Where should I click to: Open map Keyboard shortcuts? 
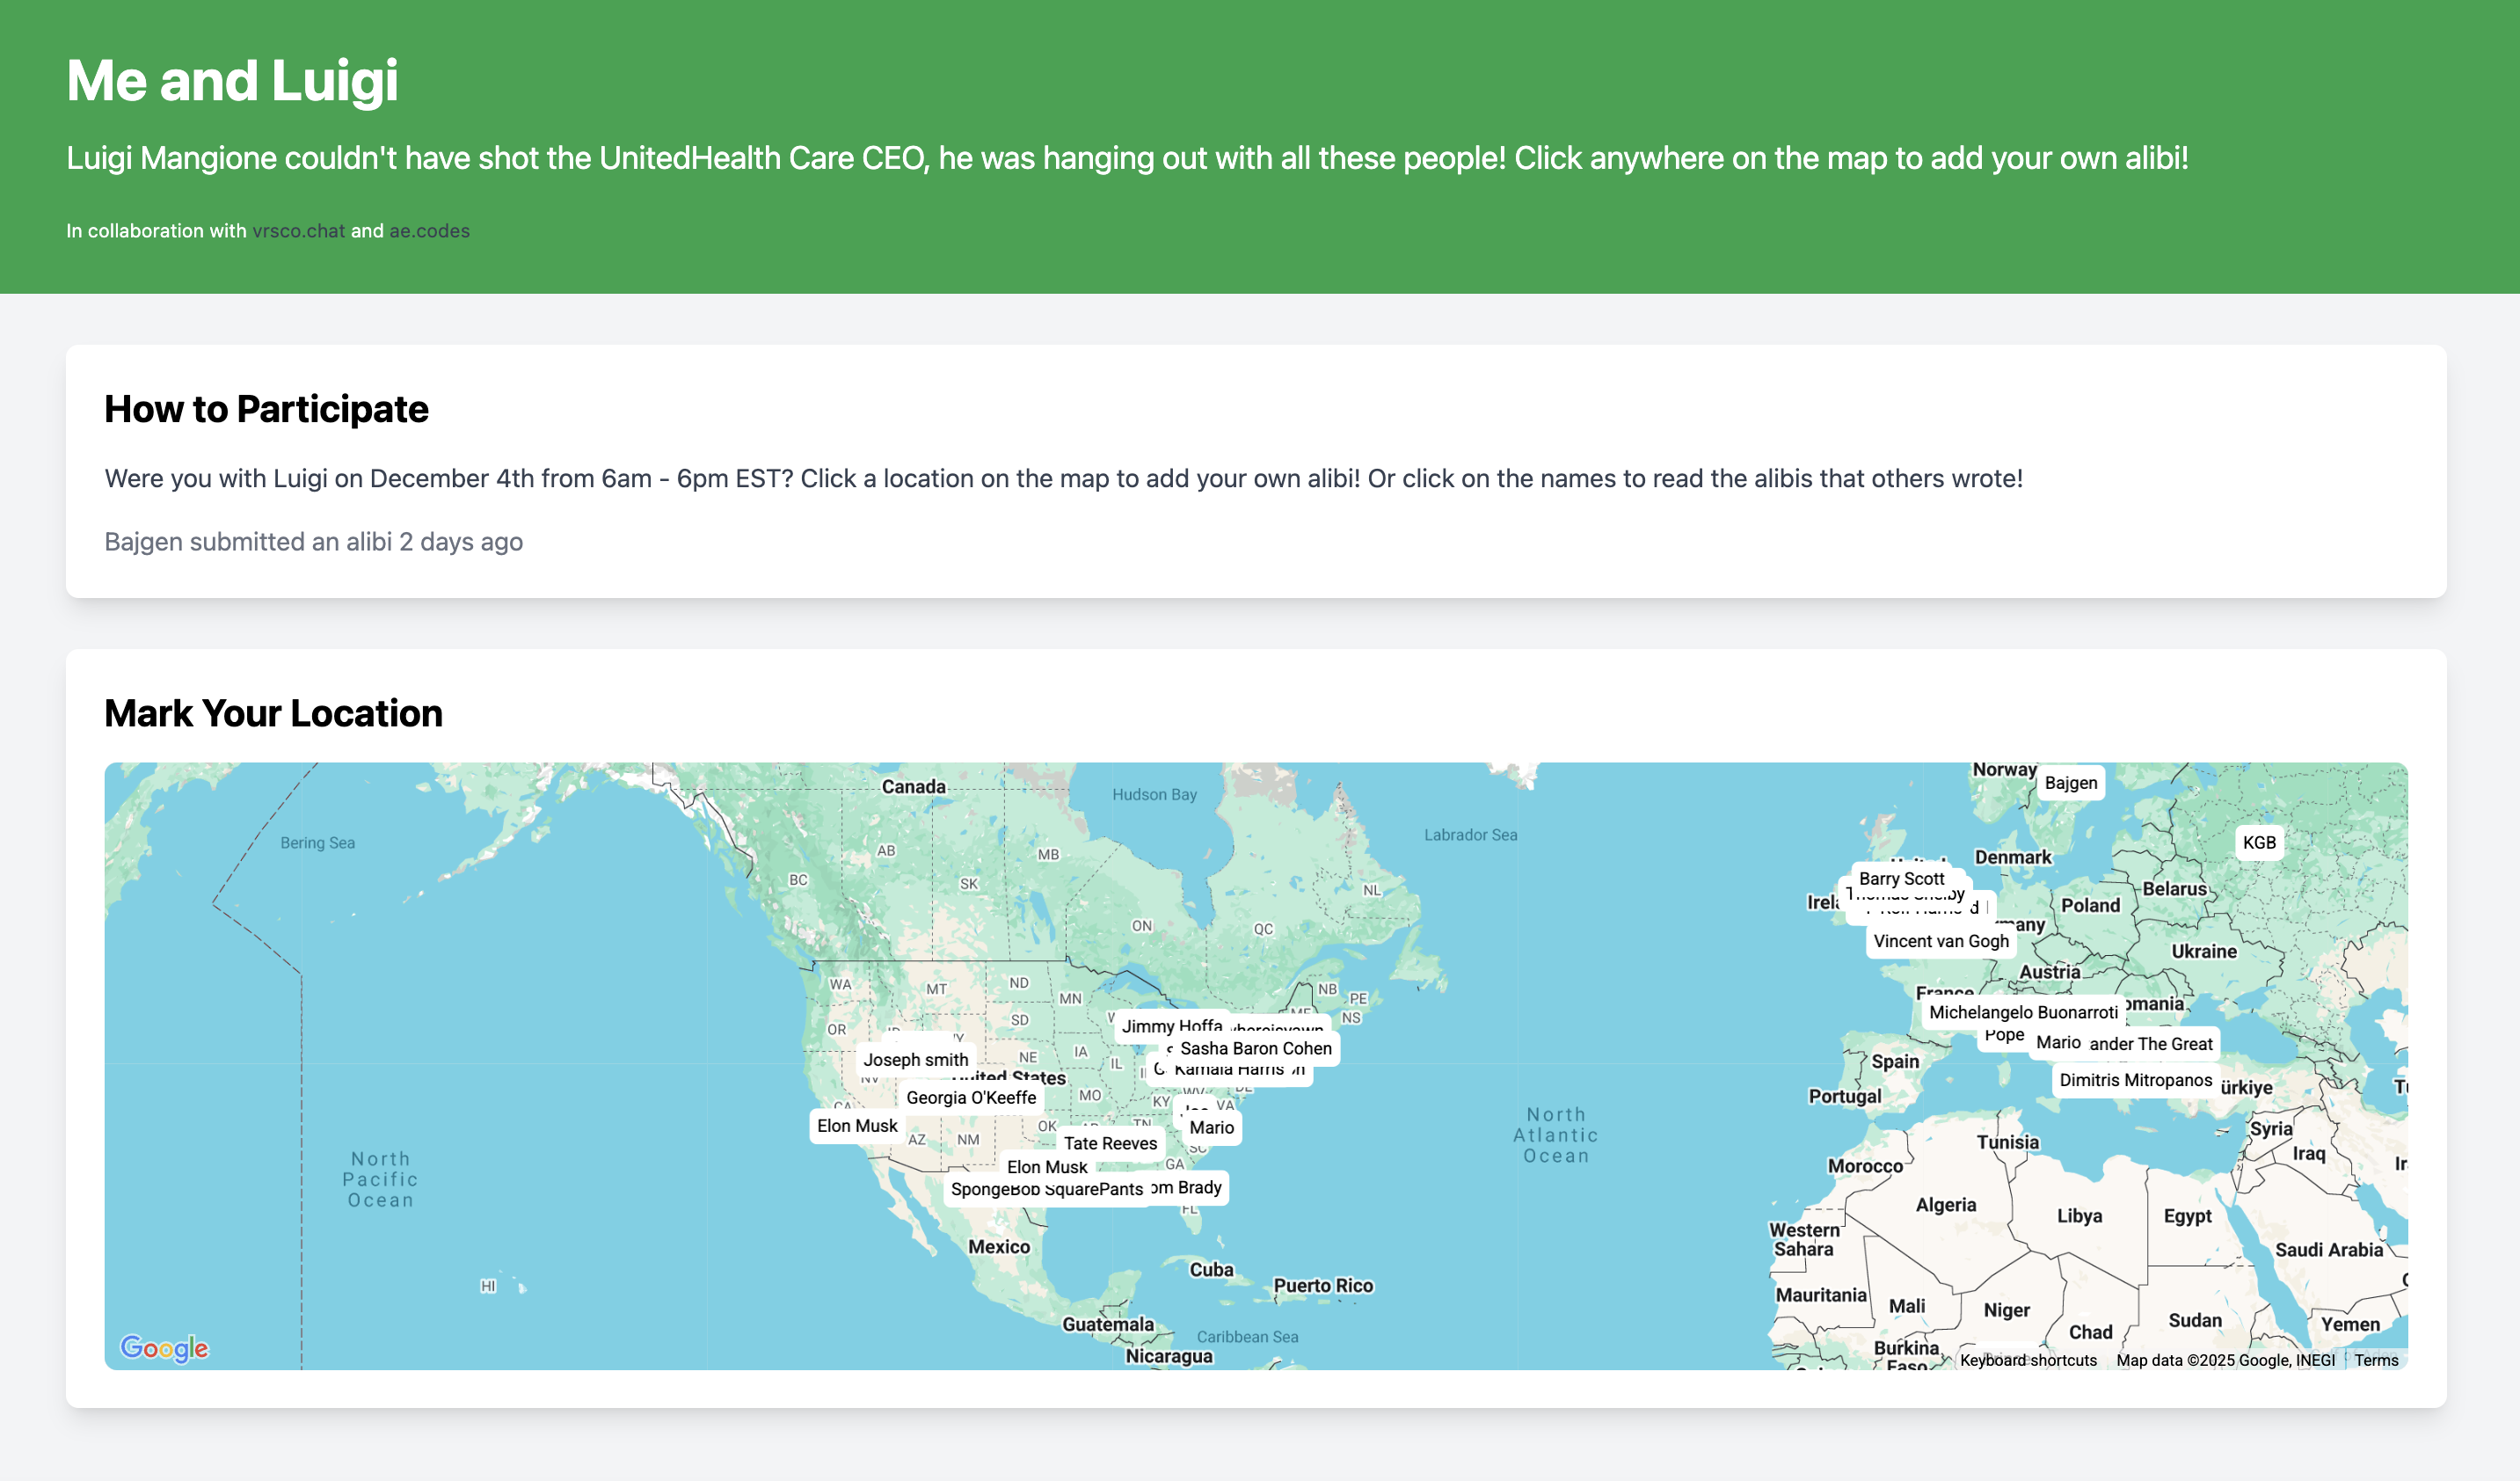click(x=2028, y=1360)
